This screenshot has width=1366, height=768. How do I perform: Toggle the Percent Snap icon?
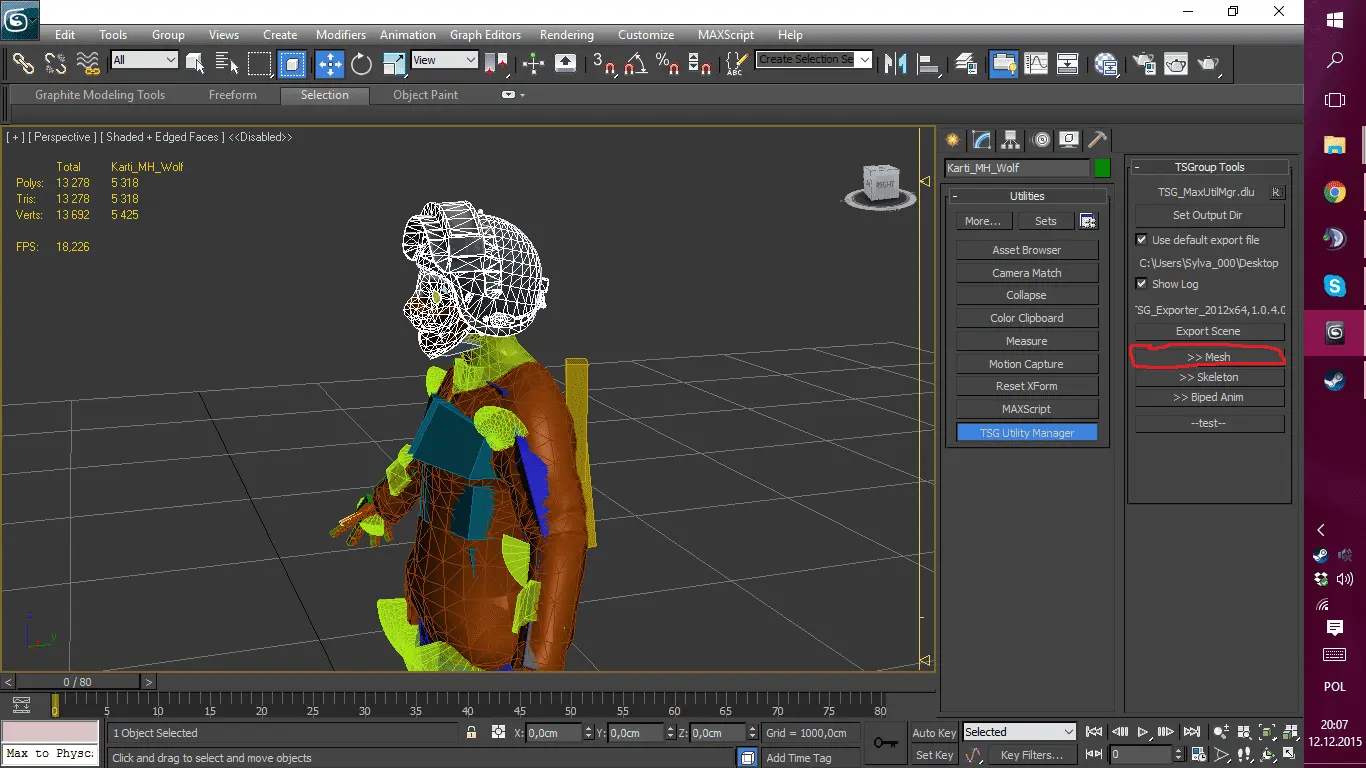[x=667, y=64]
